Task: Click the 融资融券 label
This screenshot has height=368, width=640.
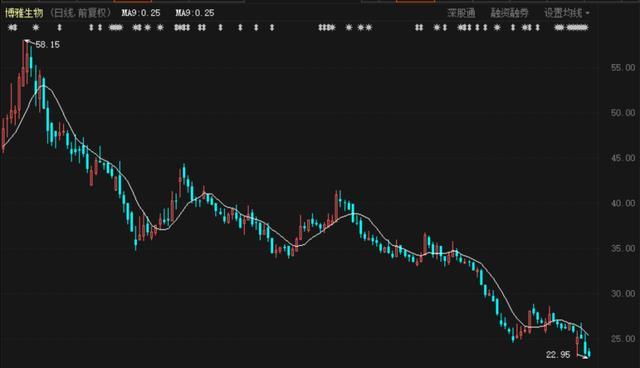Action: (509, 13)
